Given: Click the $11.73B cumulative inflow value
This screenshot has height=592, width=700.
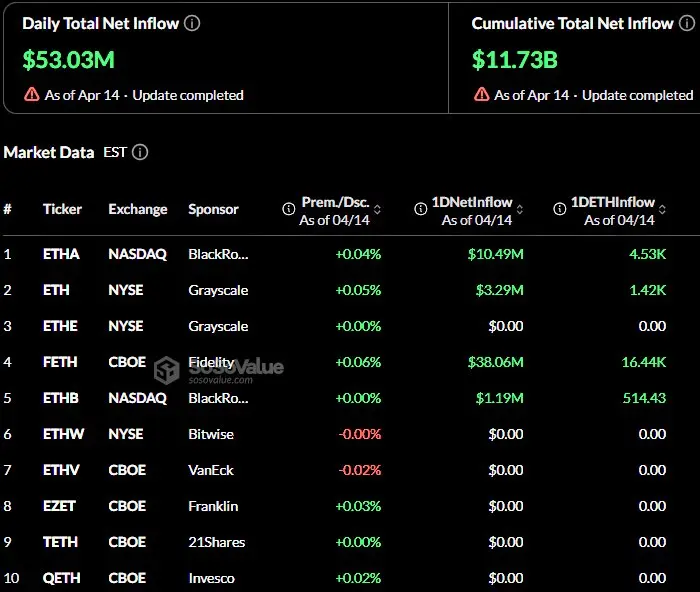Looking at the screenshot, I should pyautogui.click(x=515, y=60).
